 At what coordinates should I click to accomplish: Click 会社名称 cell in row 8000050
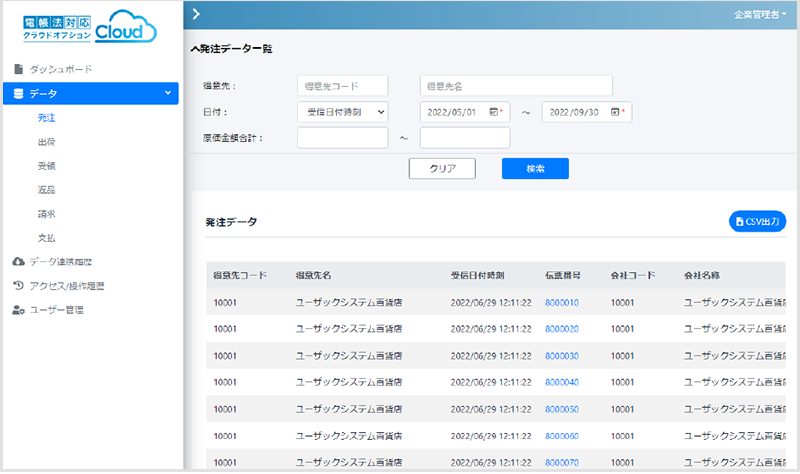[x=735, y=409]
